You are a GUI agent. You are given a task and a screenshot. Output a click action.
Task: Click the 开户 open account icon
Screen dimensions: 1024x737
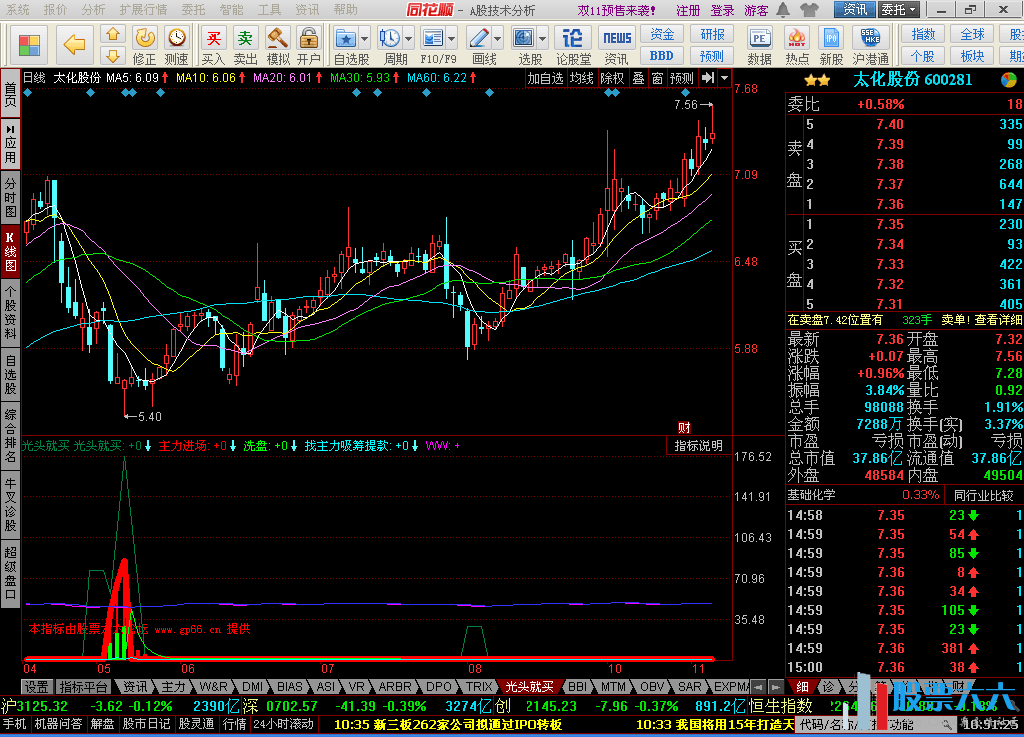tap(308, 46)
